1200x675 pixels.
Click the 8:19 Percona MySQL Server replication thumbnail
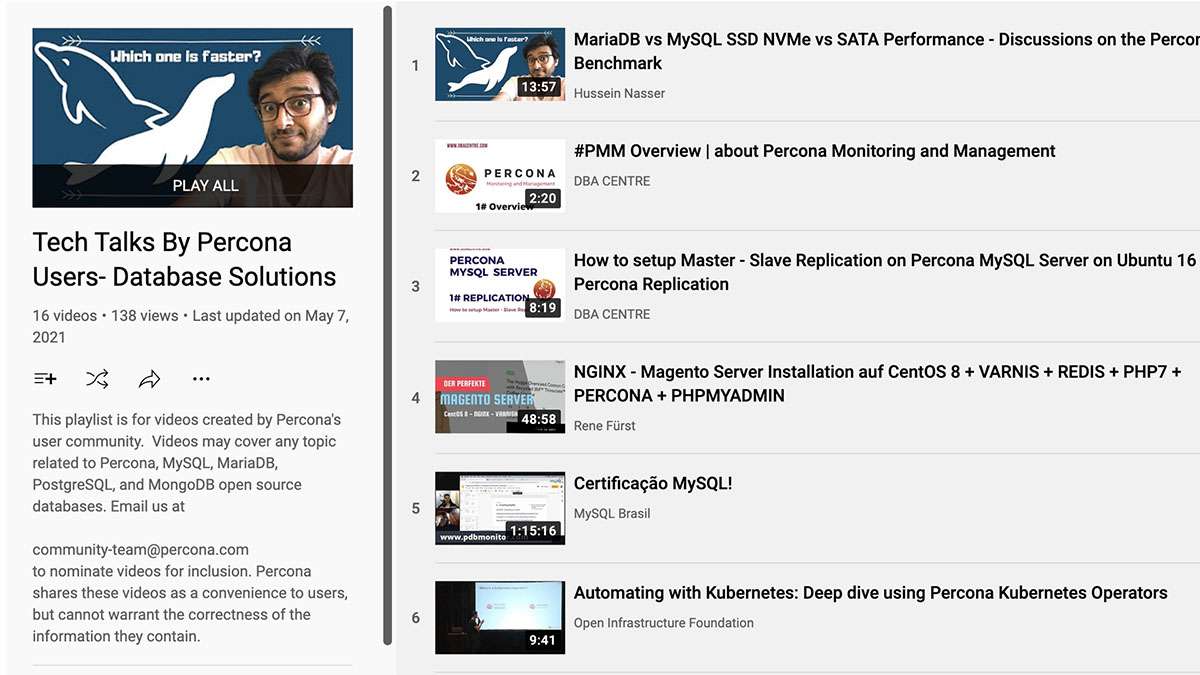pyautogui.click(x=500, y=286)
